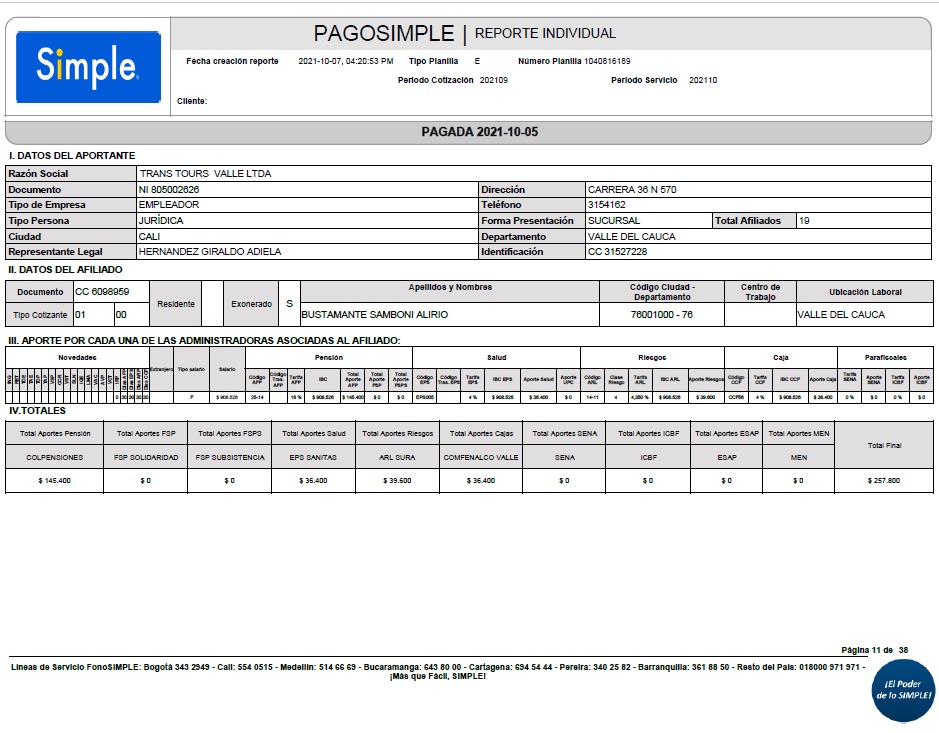
Task: Click the PAGOSIMPLE report title
Action: [x=384, y=33]
